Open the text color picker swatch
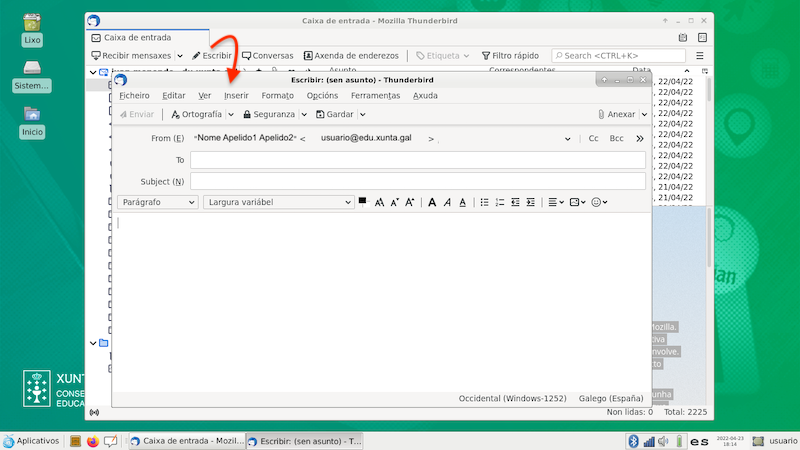 coord(363,201)
